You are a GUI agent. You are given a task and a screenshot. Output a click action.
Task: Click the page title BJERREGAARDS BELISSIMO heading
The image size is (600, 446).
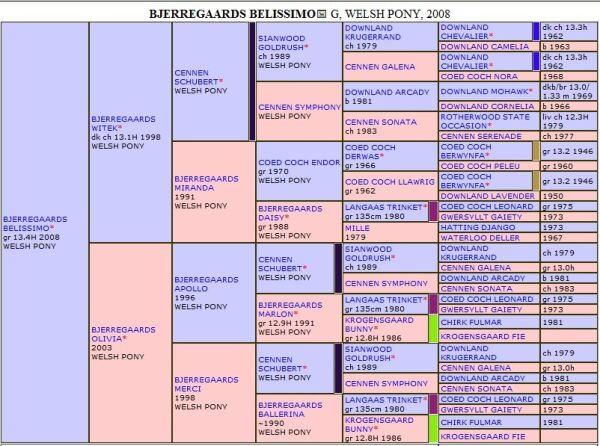(x=232, y=14)
